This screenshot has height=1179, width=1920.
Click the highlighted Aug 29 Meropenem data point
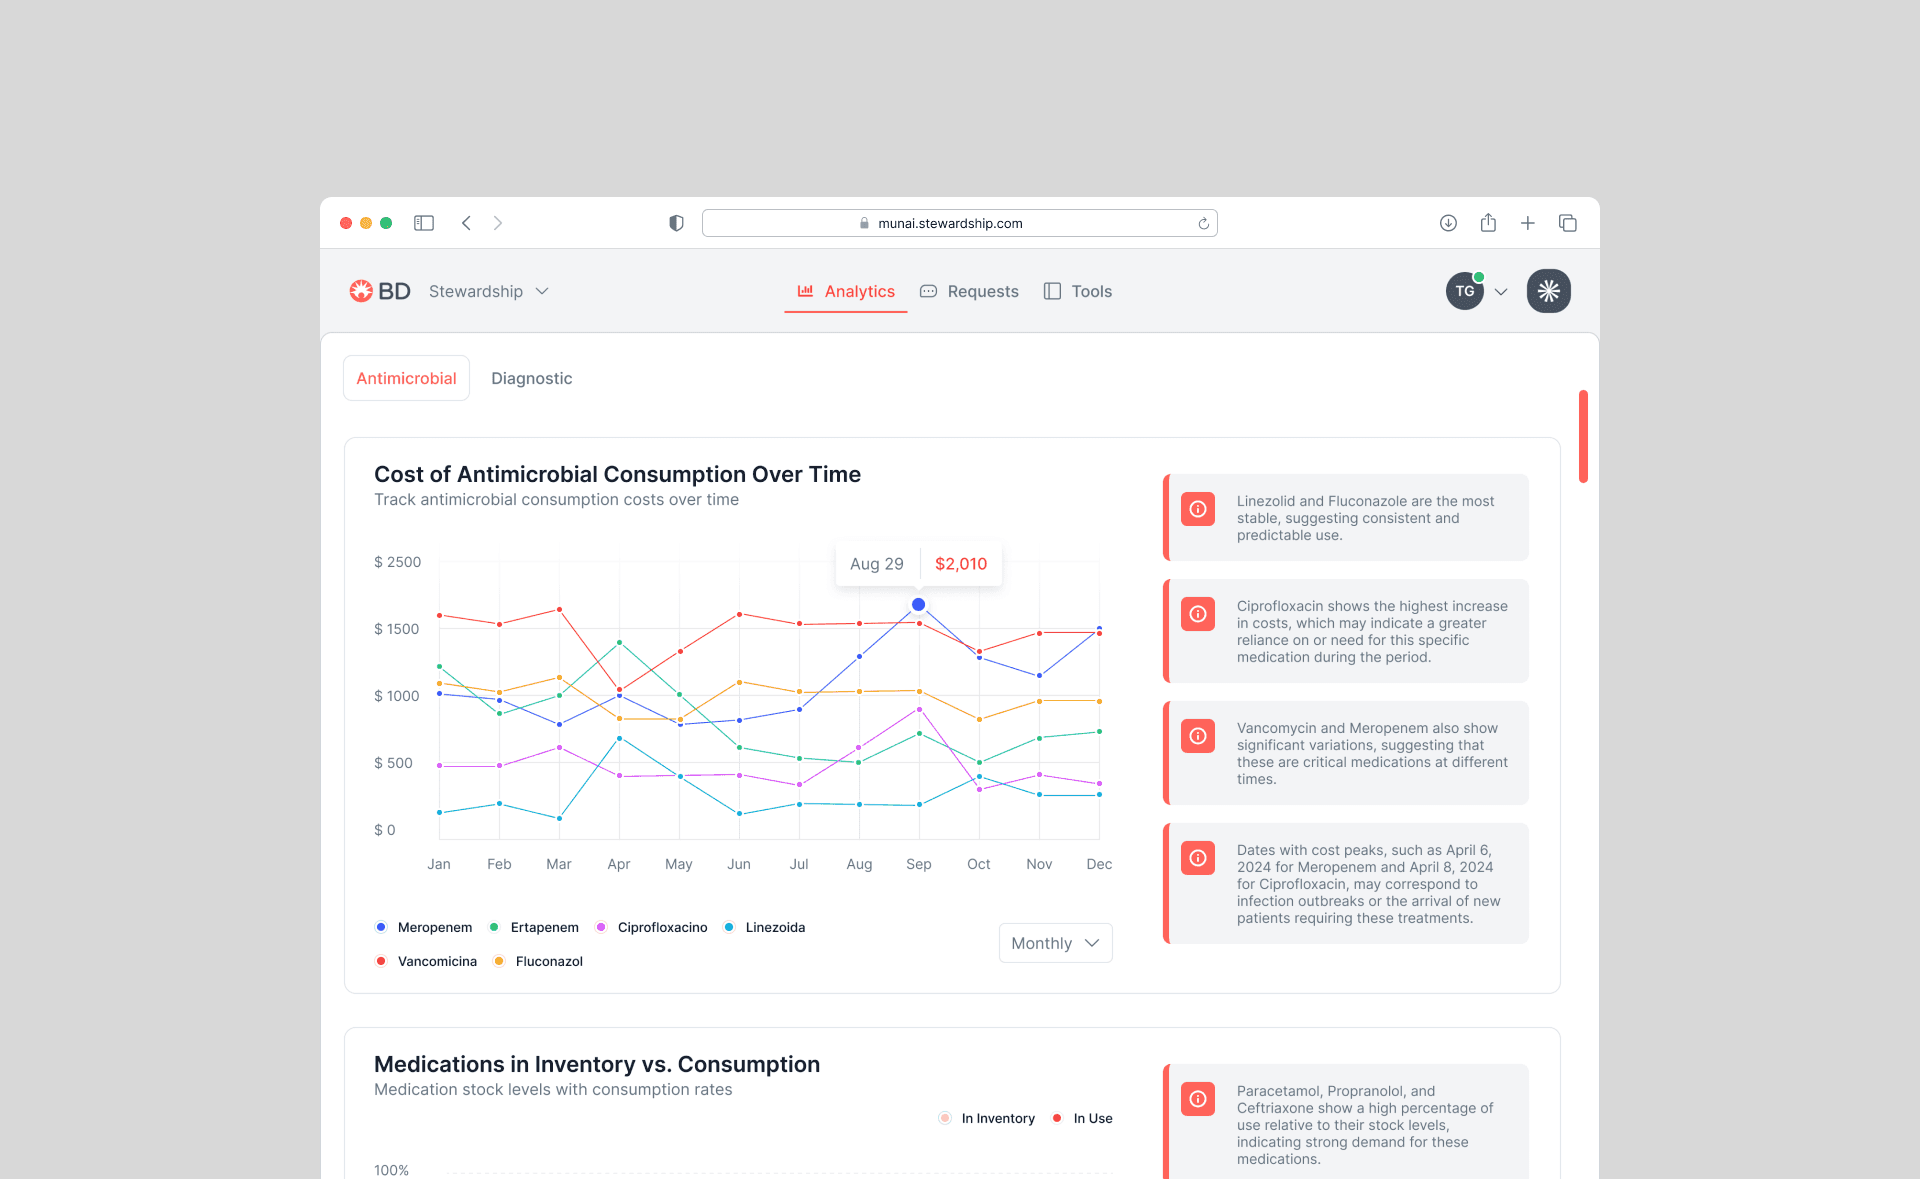tap(918, 604)
